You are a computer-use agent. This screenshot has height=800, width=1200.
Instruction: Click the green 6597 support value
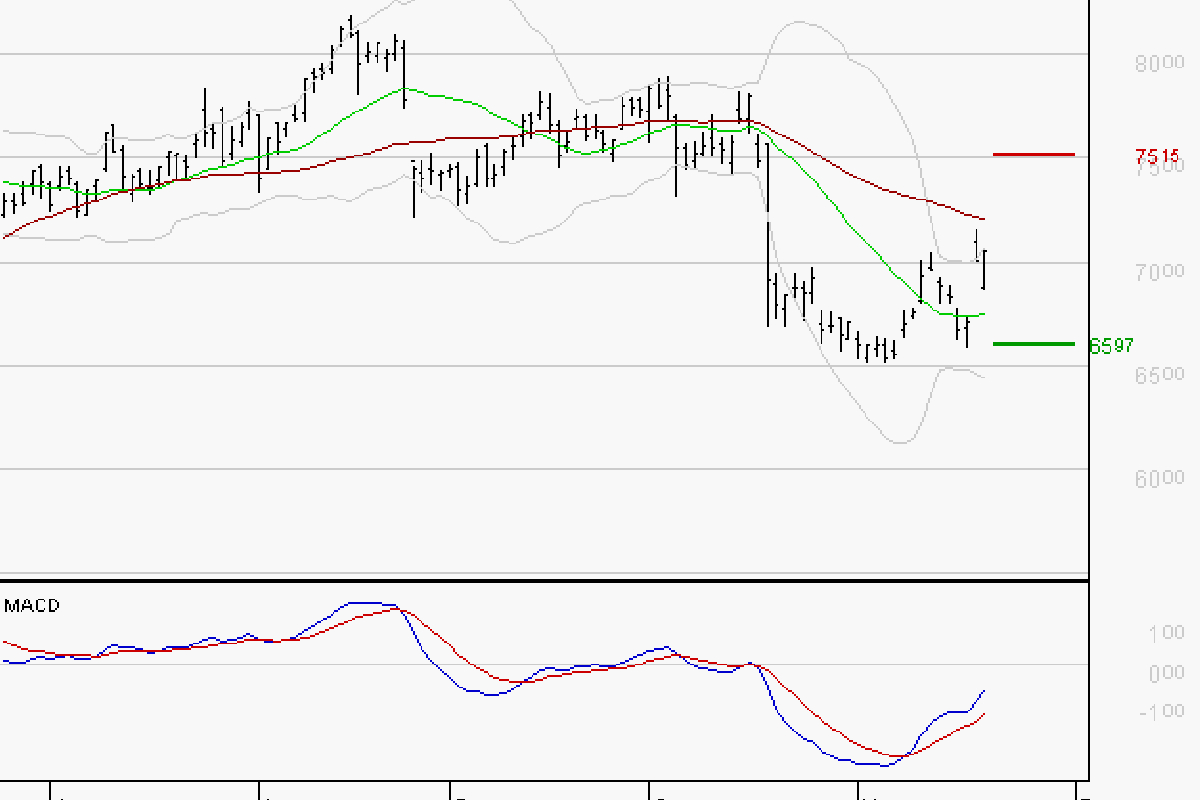point(1112,346)
